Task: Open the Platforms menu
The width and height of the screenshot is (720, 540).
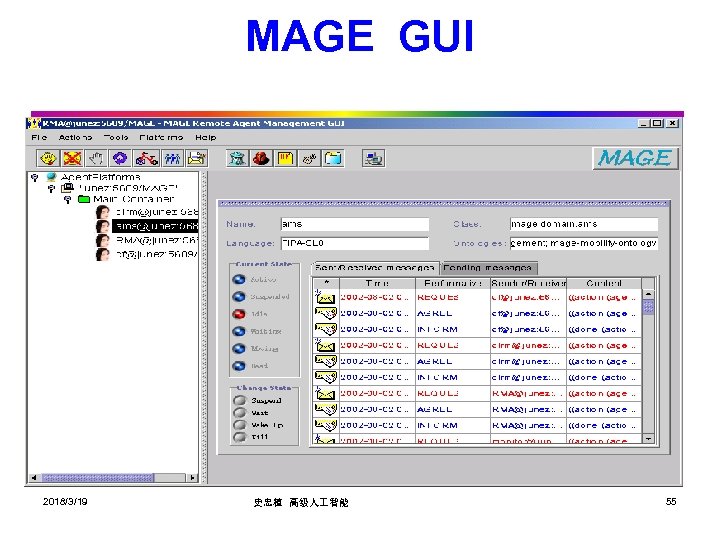Action: (161, 137)
